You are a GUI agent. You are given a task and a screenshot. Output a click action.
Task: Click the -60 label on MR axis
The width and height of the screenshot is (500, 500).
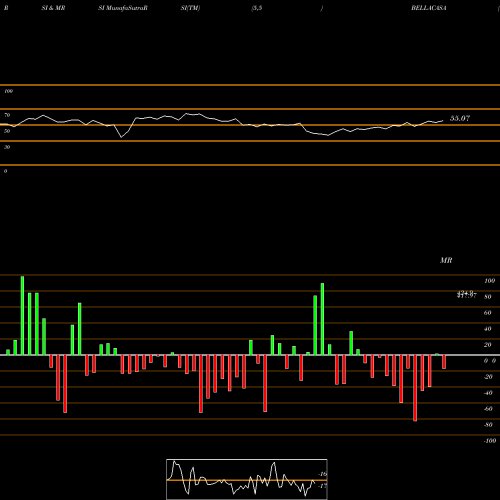tap(488, 409)
